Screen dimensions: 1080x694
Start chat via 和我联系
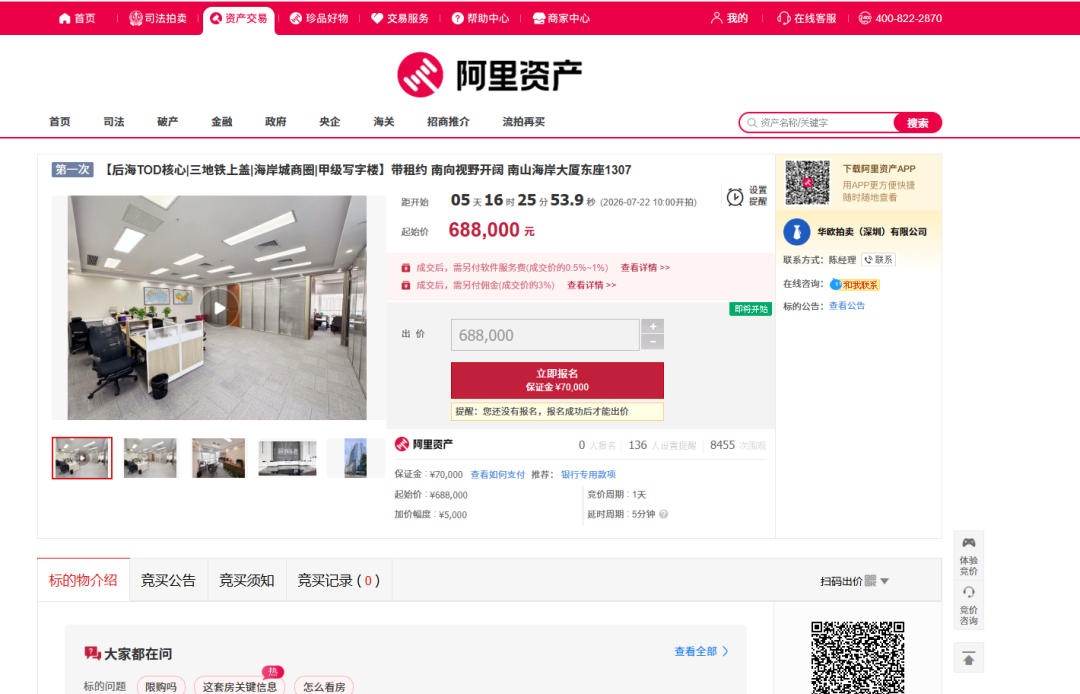pyautogui.click(x=855, y=284)
